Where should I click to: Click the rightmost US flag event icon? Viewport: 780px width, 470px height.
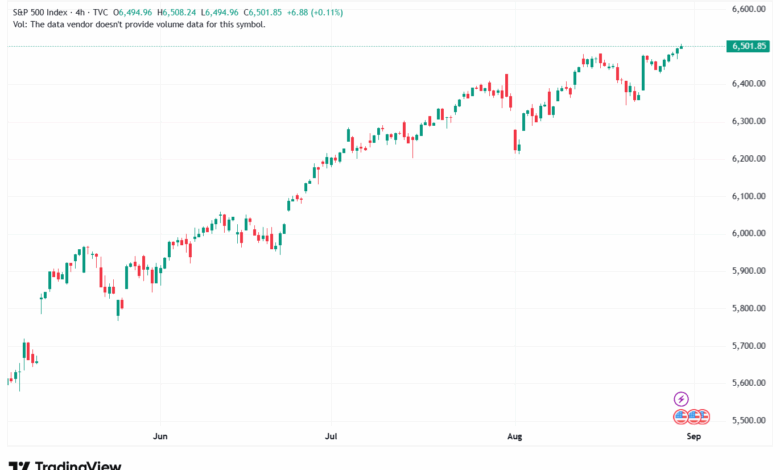pyautogui.click(x=703, y=415)
